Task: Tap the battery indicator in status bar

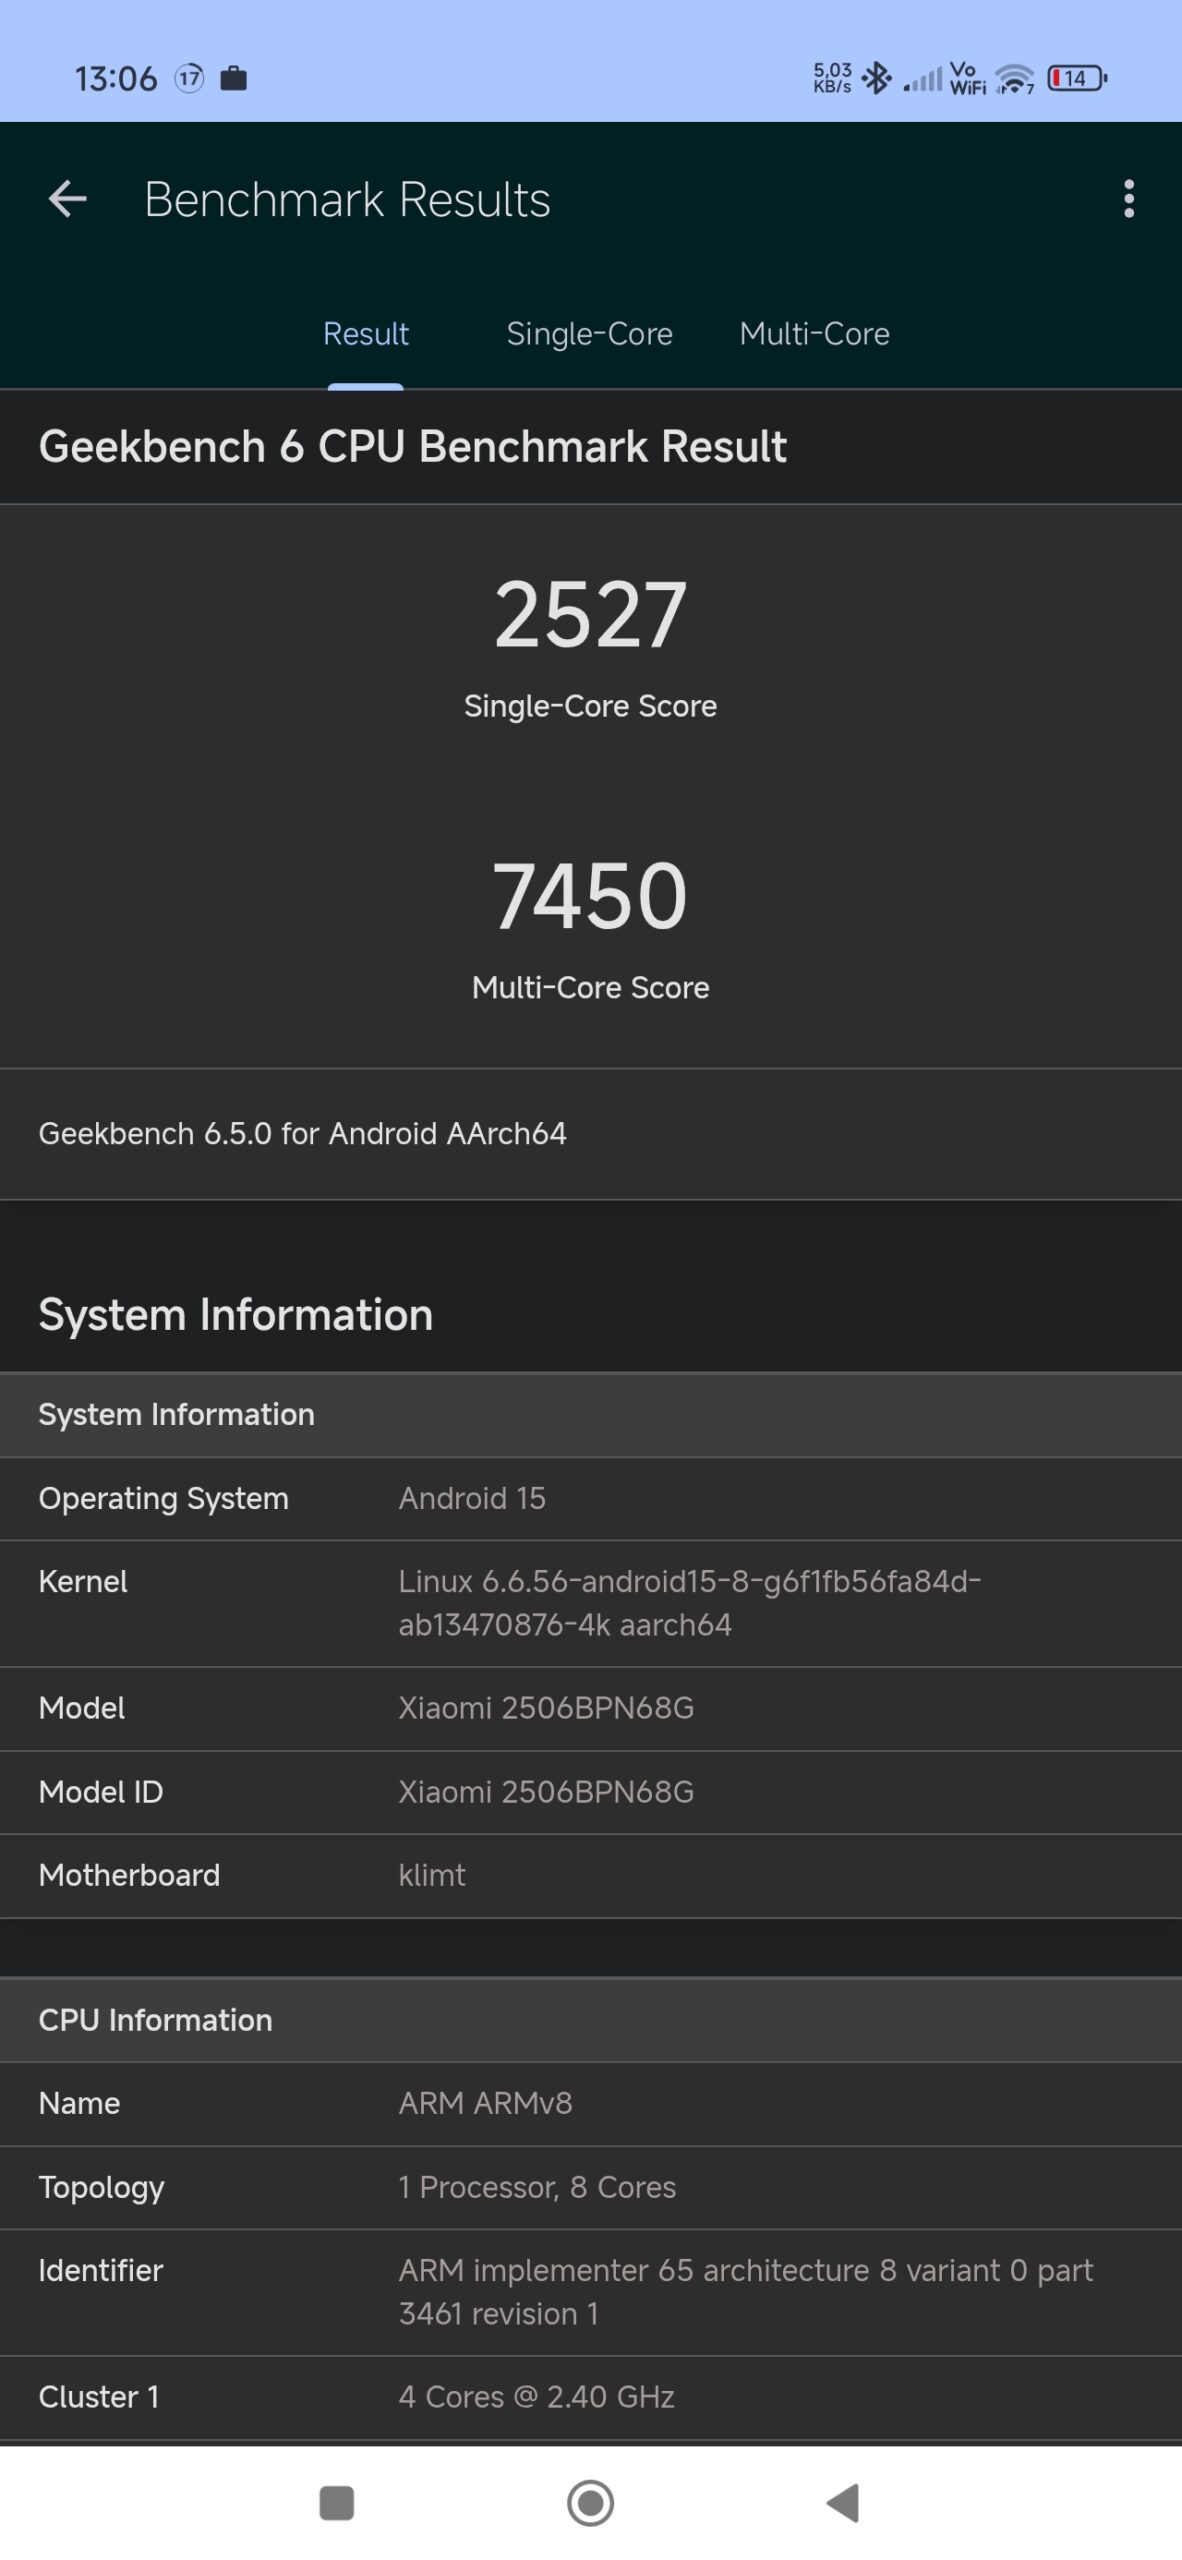Action: (x=1076, y=78)
